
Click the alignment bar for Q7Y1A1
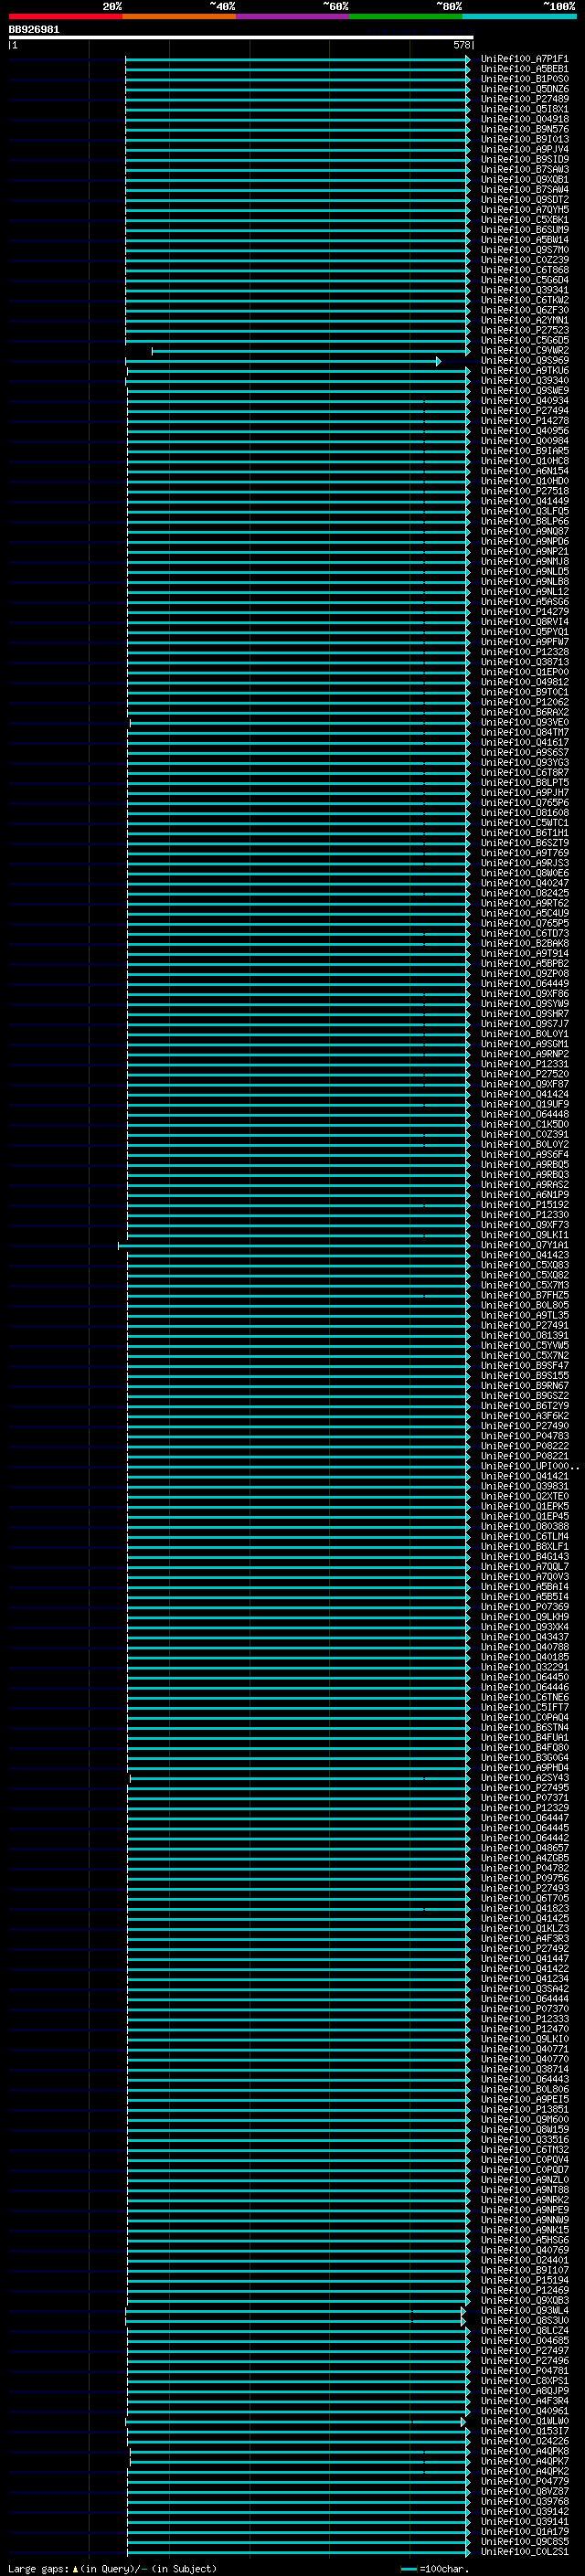[x=294, y=1245]
